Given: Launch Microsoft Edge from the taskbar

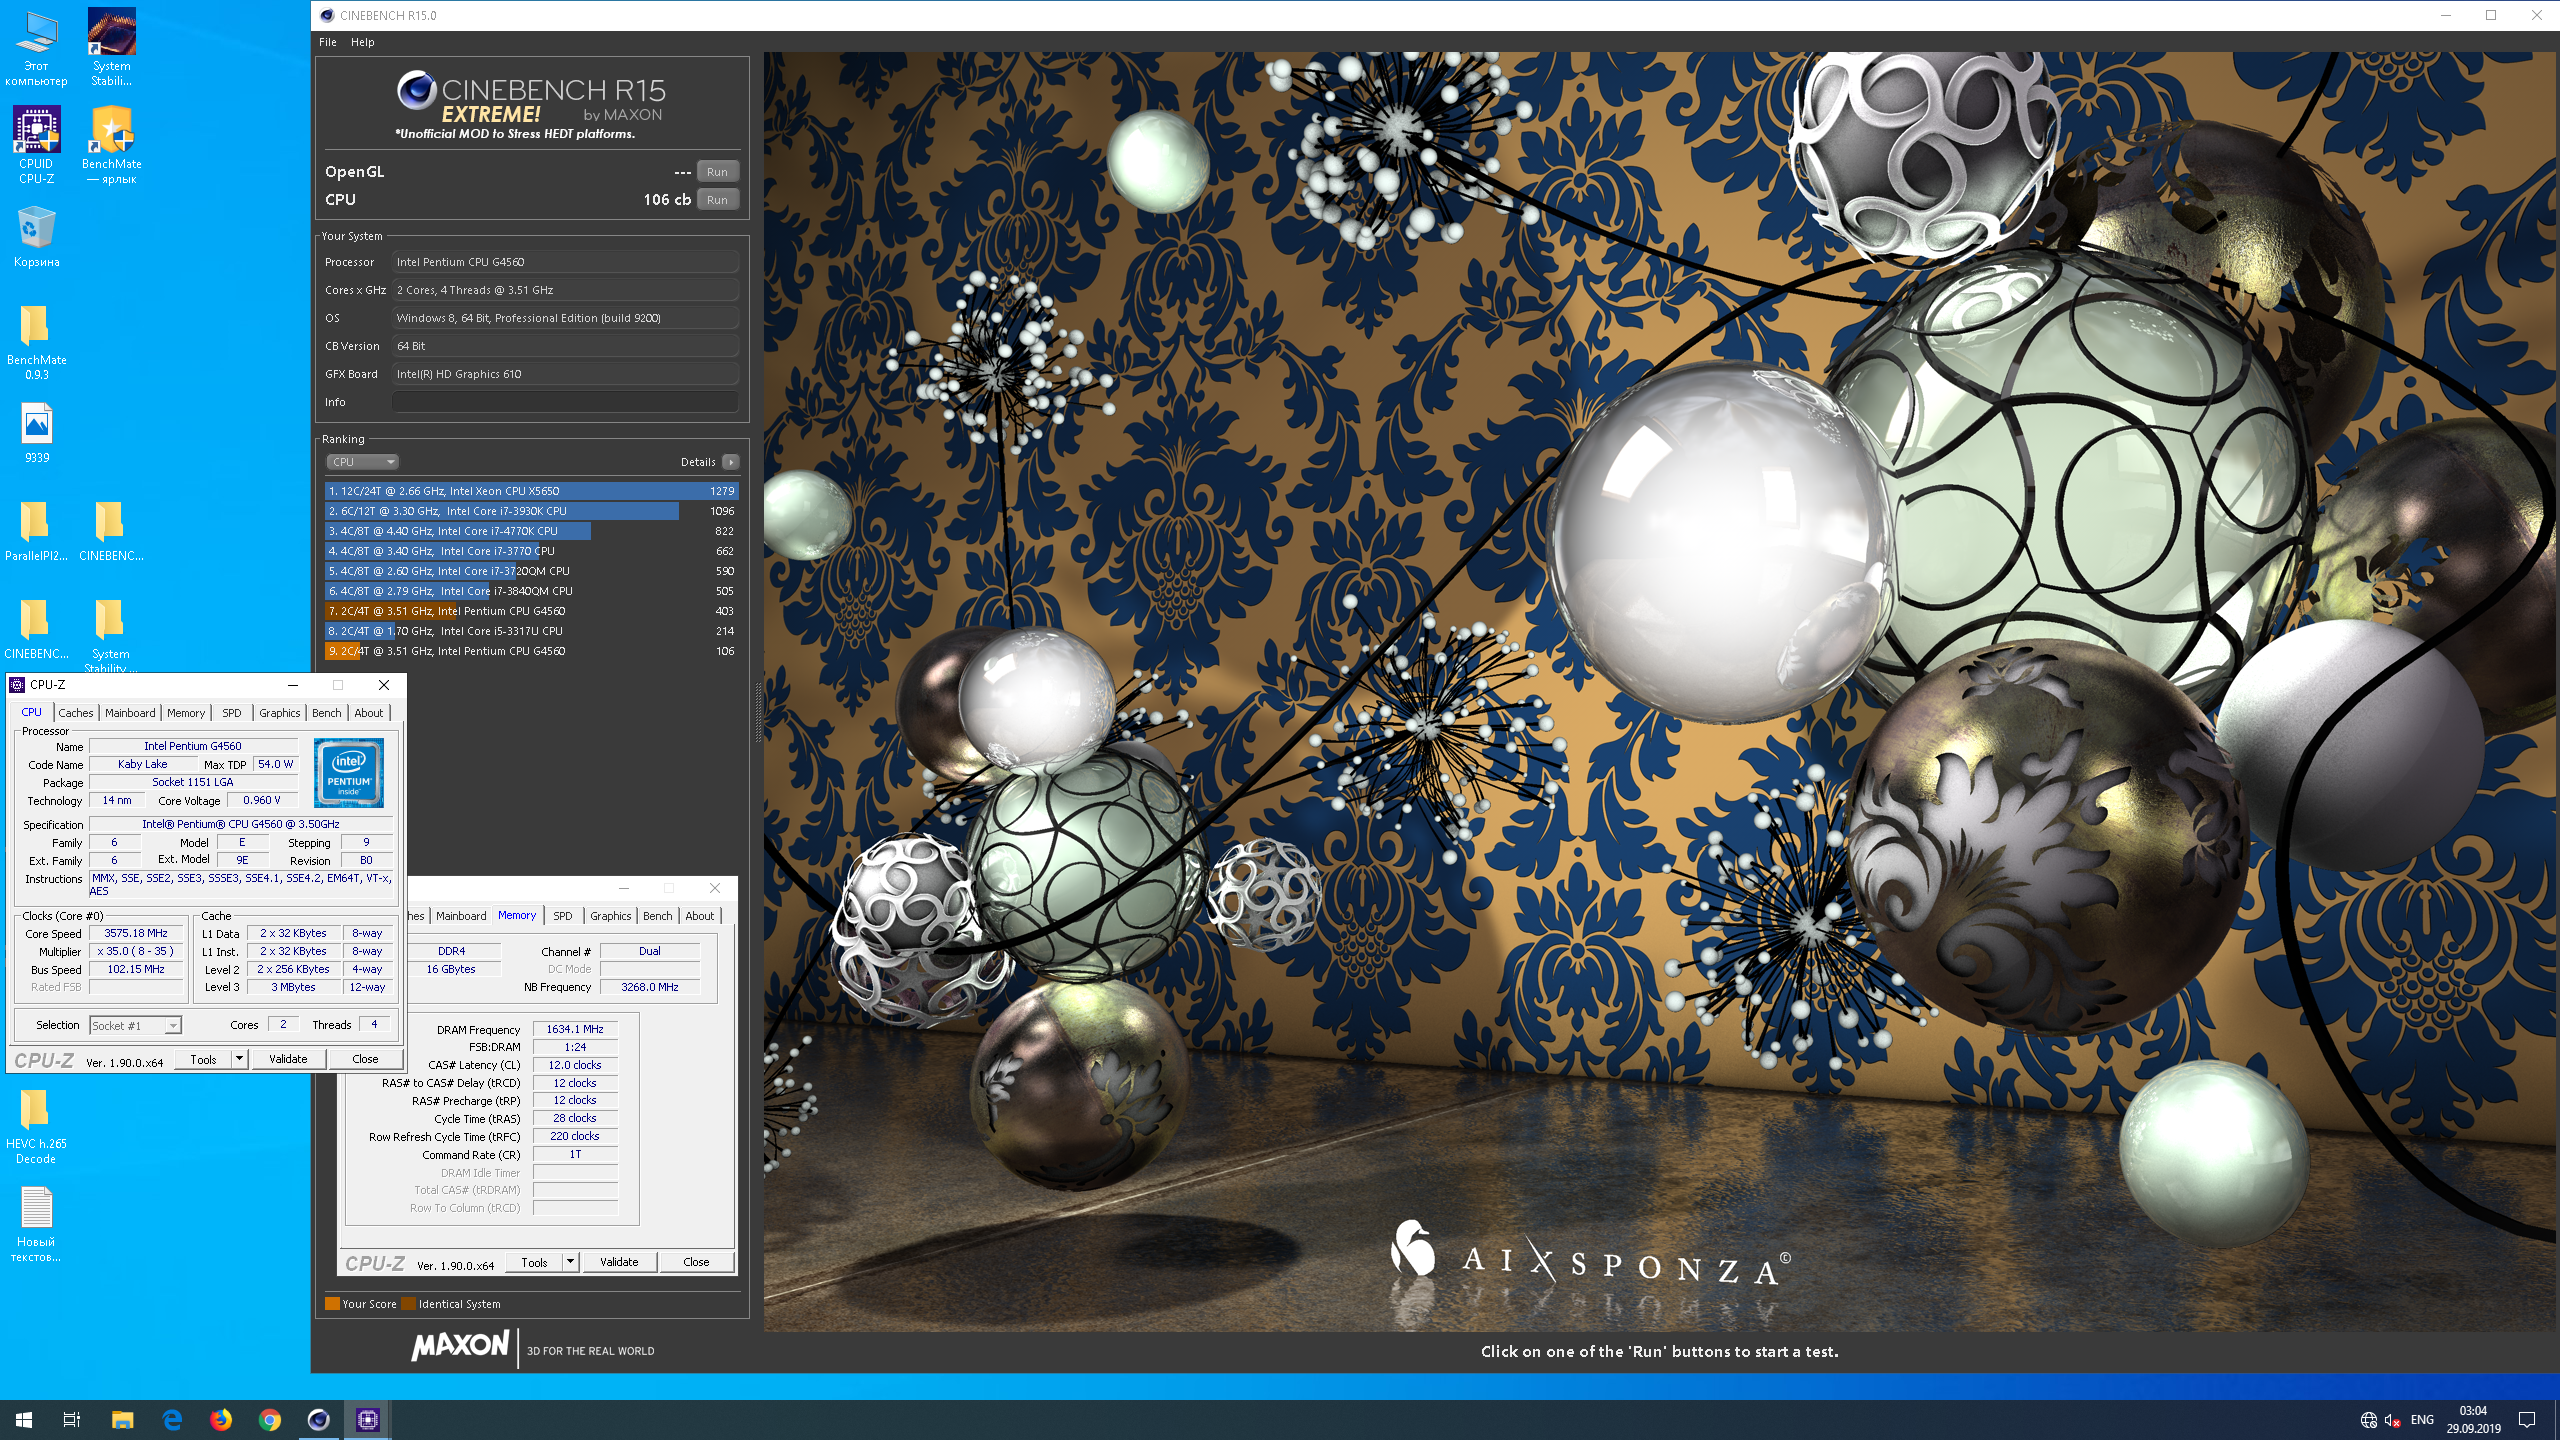Looking at the screenshot, I should point(172,1419).
